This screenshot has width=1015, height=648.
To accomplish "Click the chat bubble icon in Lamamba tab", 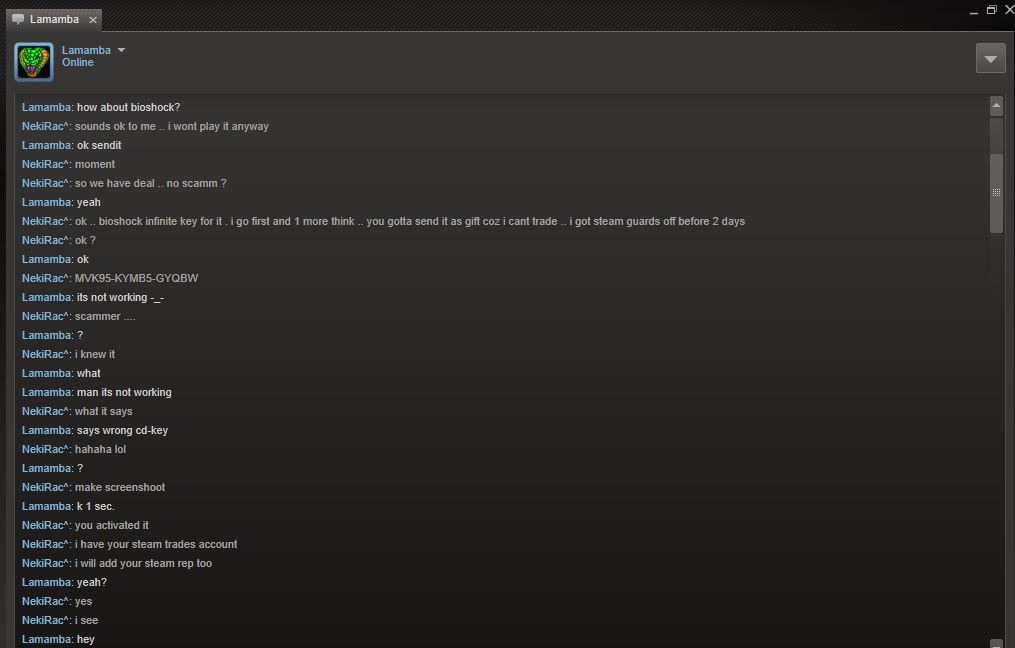I will 18,19.
